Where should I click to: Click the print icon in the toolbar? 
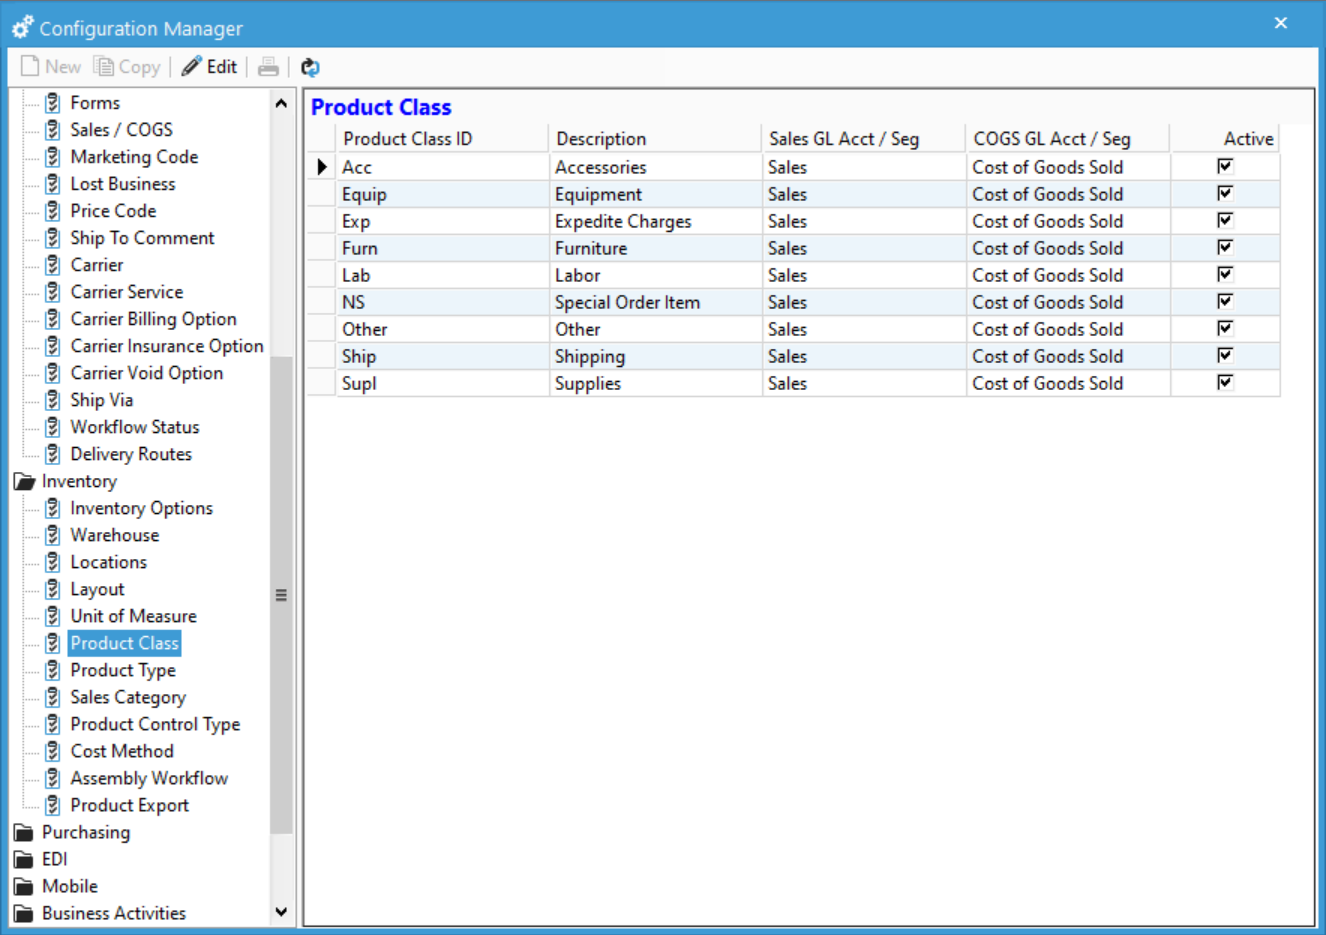pos(268,66)
